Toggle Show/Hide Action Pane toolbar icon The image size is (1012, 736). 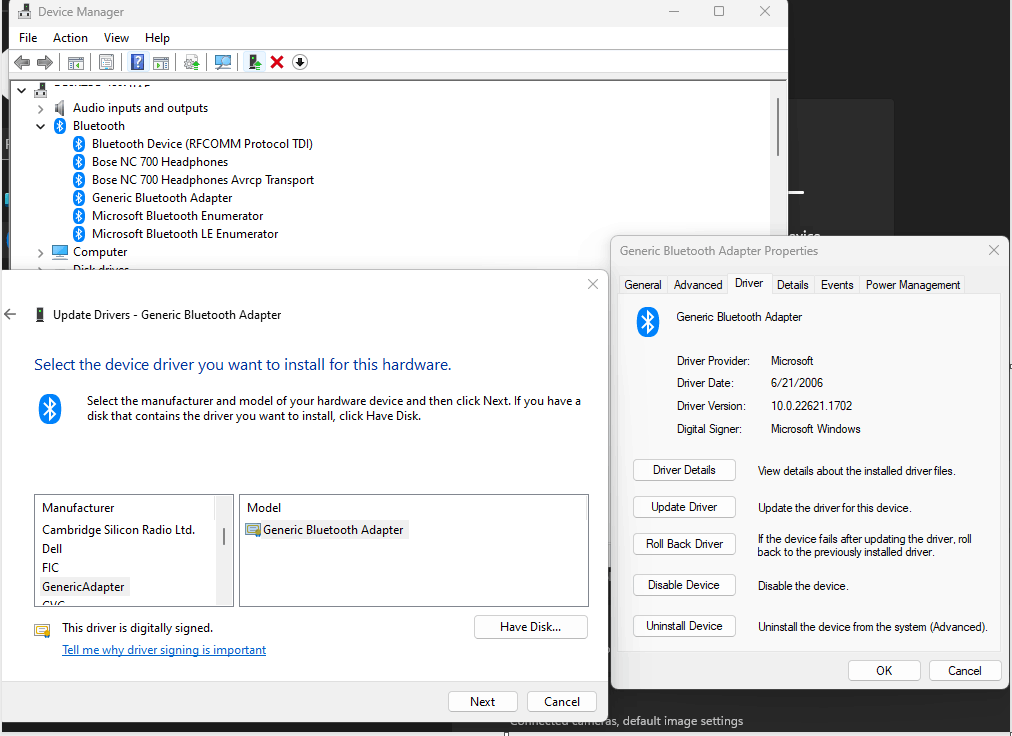coord(161,62)
